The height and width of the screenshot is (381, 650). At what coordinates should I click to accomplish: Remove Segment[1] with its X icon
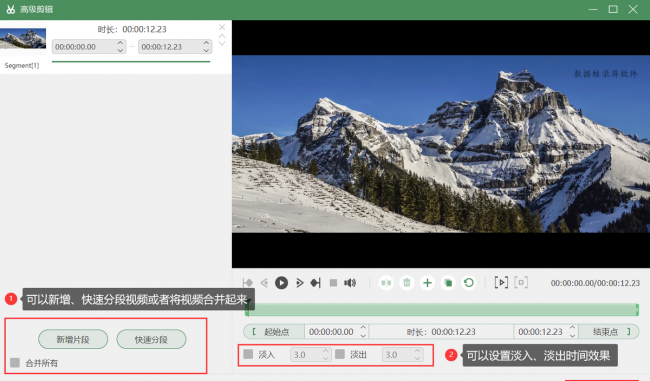coord(222,27)
